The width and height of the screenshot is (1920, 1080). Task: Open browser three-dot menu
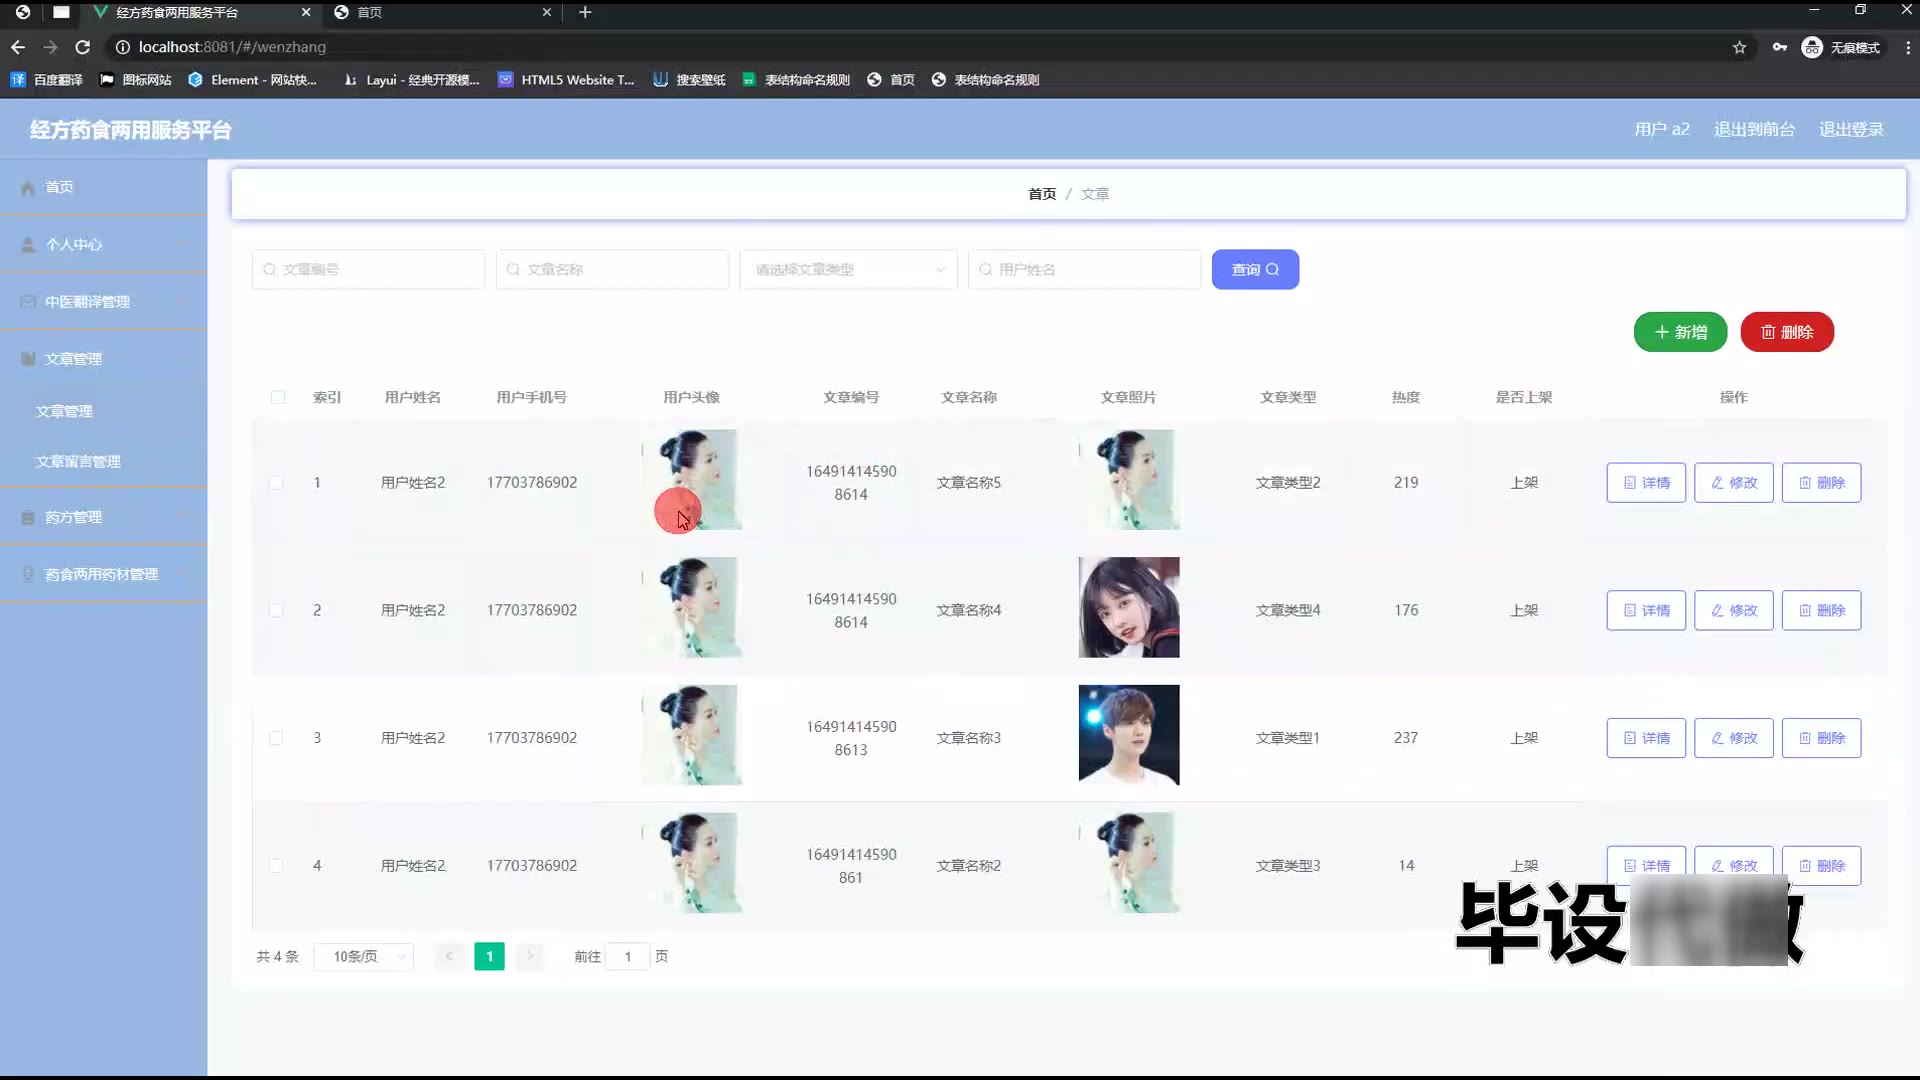(x=1907, y=47)
